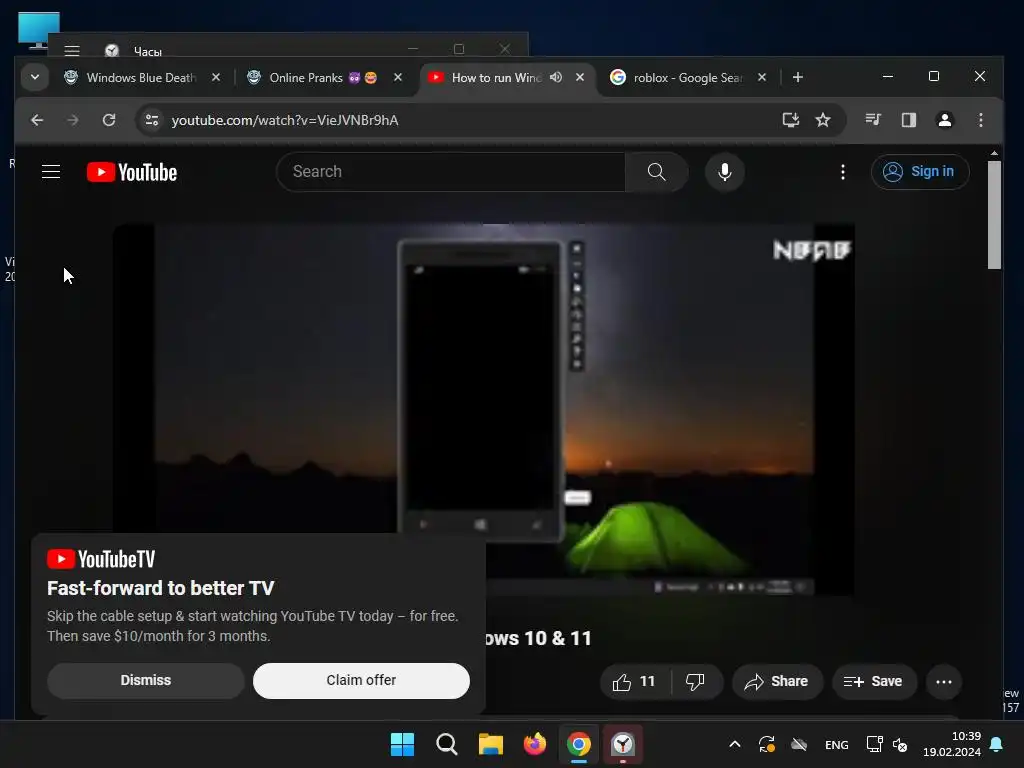Screen dimensions: 1024x768
Task: Click the Sign in button
Action: tap(920, 172)
